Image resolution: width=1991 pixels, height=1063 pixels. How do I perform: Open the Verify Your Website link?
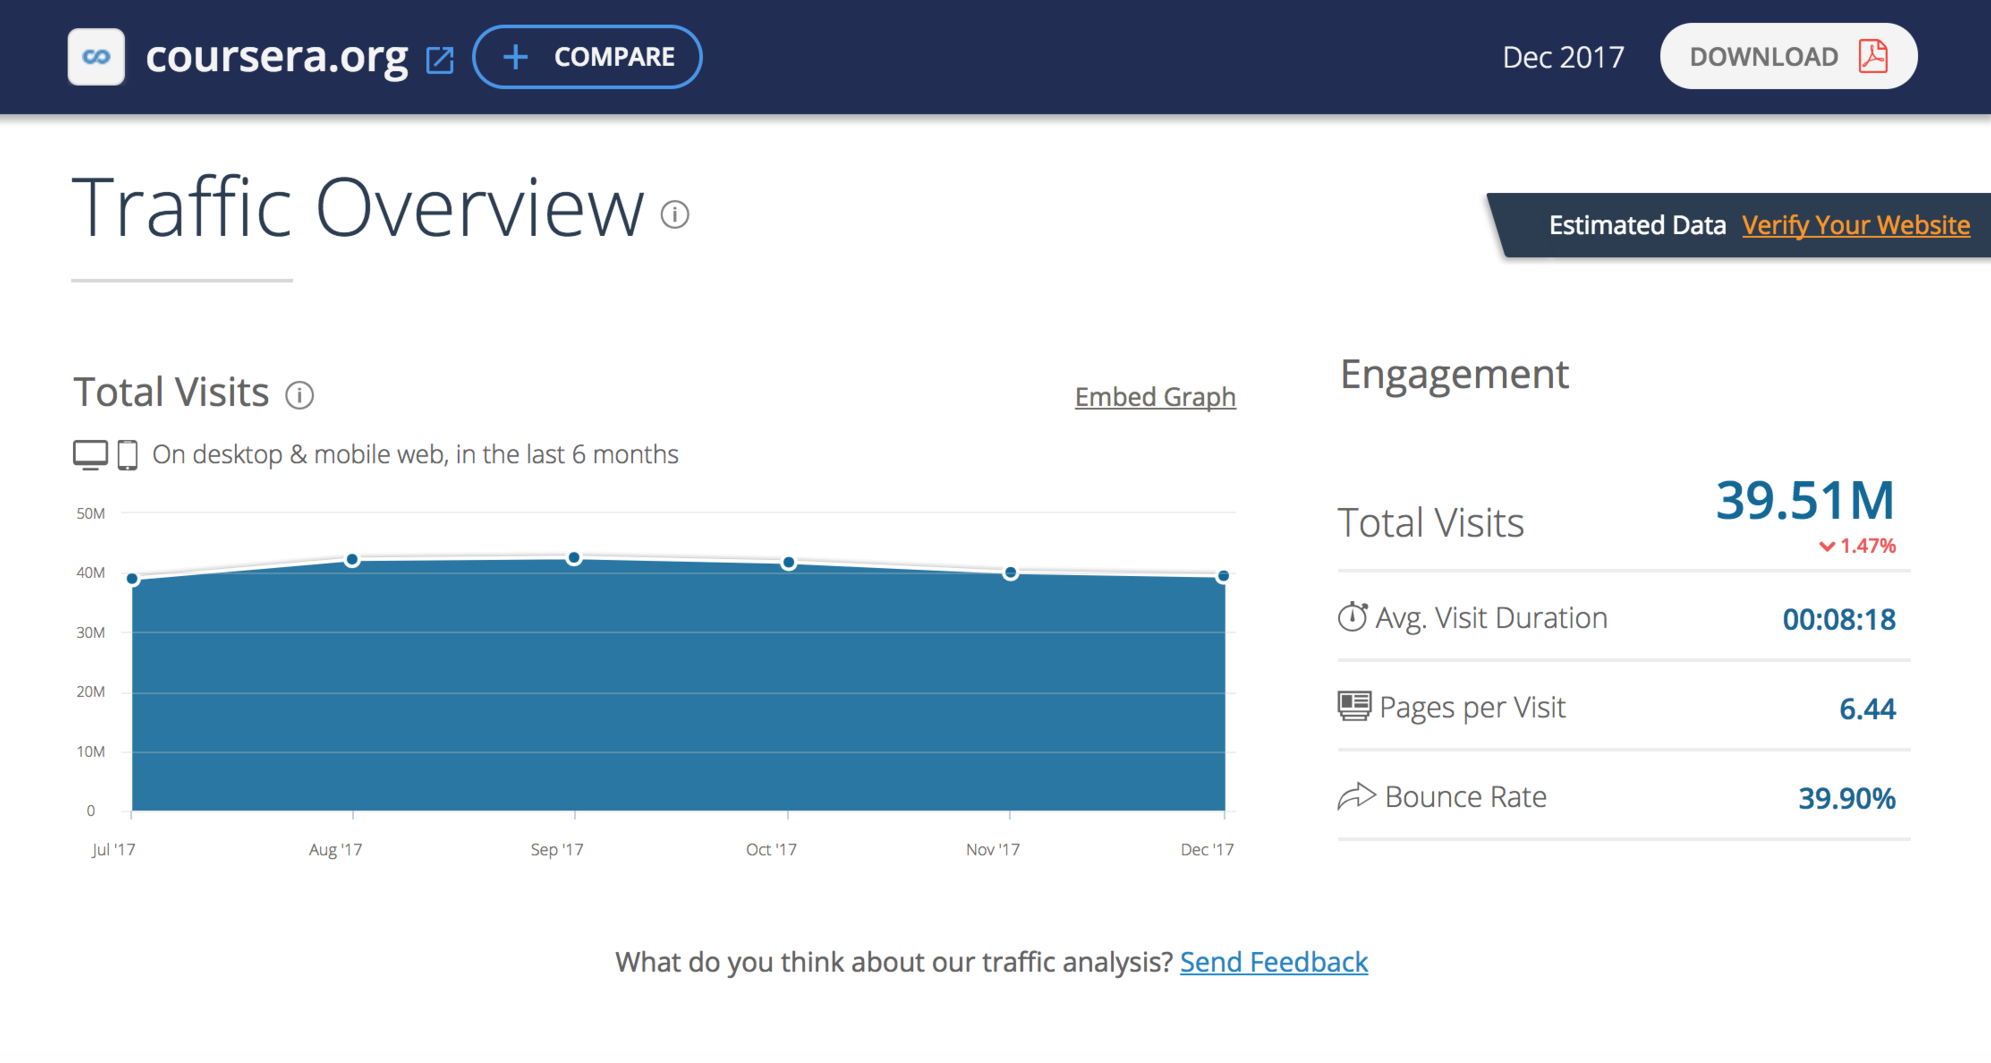coord(1856,225)
